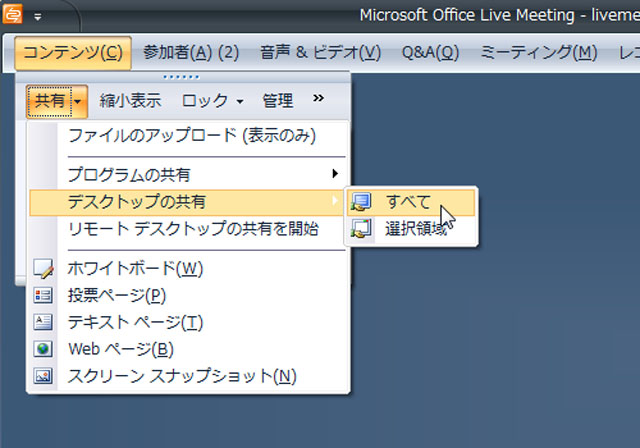The height and width of the screenshot is (448, 640).
Task: Expand the 共有 dropdown arrow
Action: (78, 101)
